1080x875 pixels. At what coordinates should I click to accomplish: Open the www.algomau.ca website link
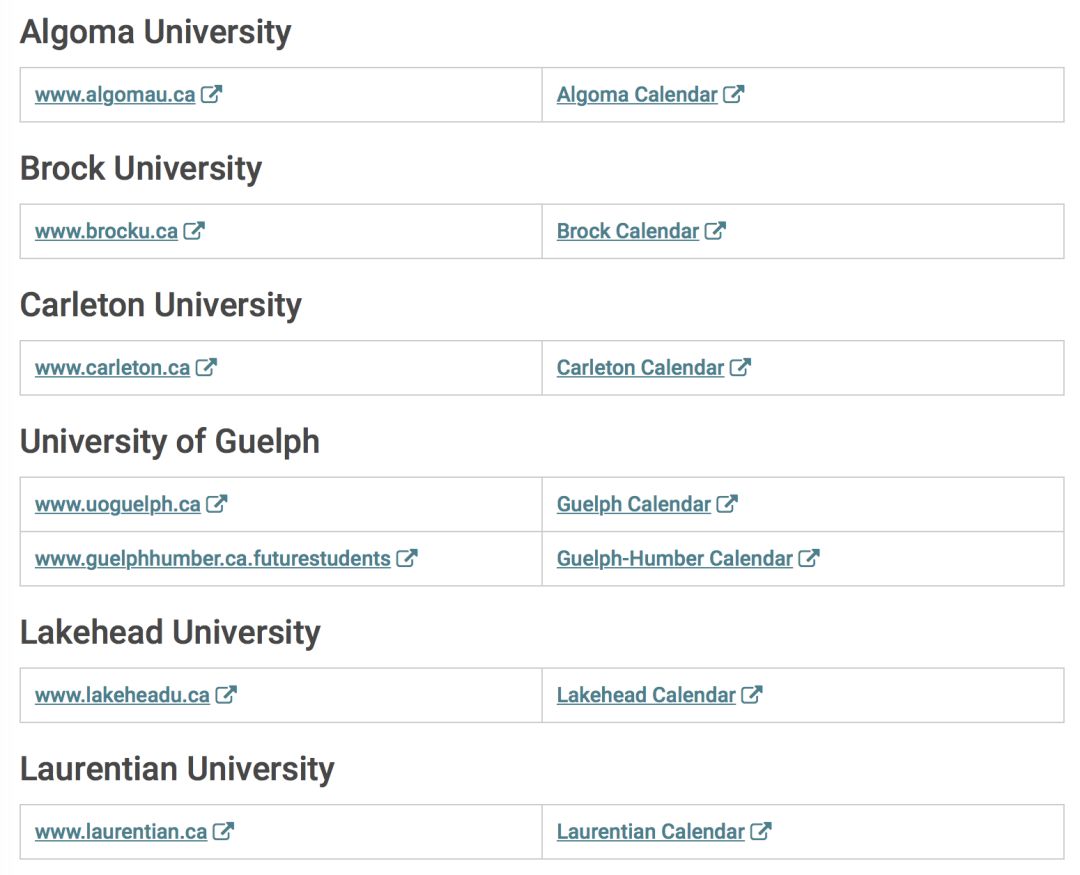115,94
